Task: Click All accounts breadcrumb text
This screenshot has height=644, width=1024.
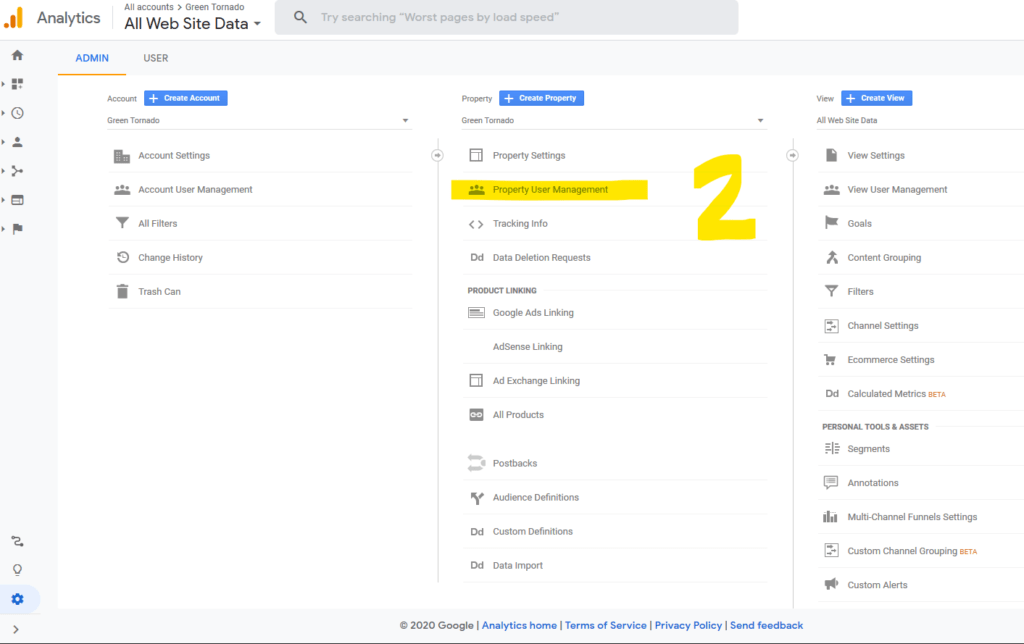Action: 149,7
